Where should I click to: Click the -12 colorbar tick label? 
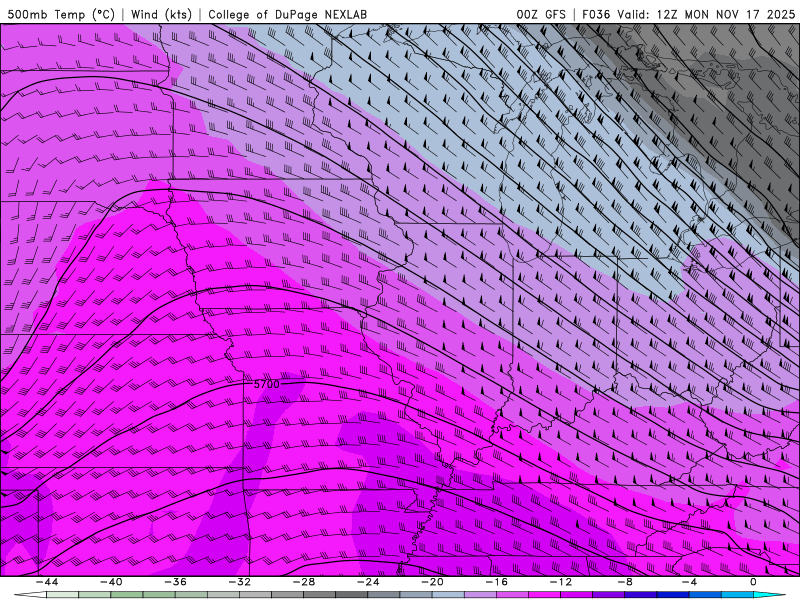tap(561, 582)
